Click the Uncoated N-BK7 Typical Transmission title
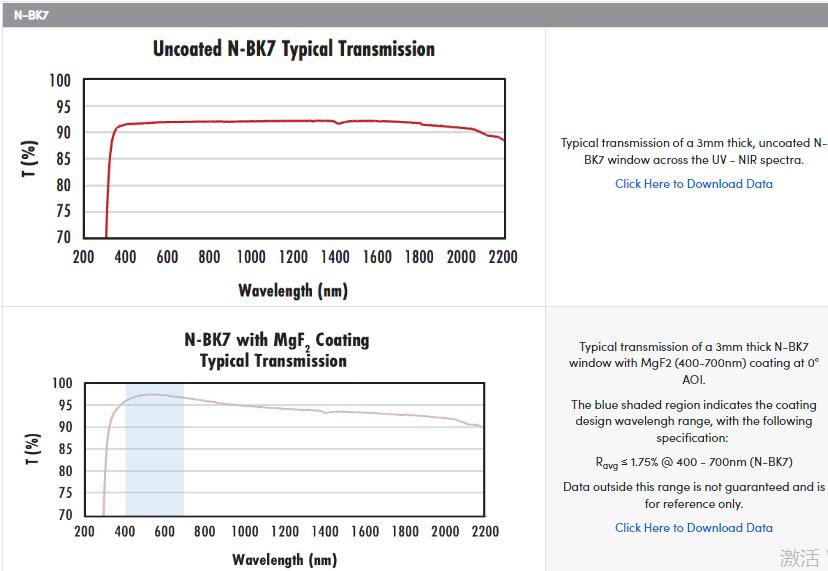The image size is (828, 571). tap(293, 49)
